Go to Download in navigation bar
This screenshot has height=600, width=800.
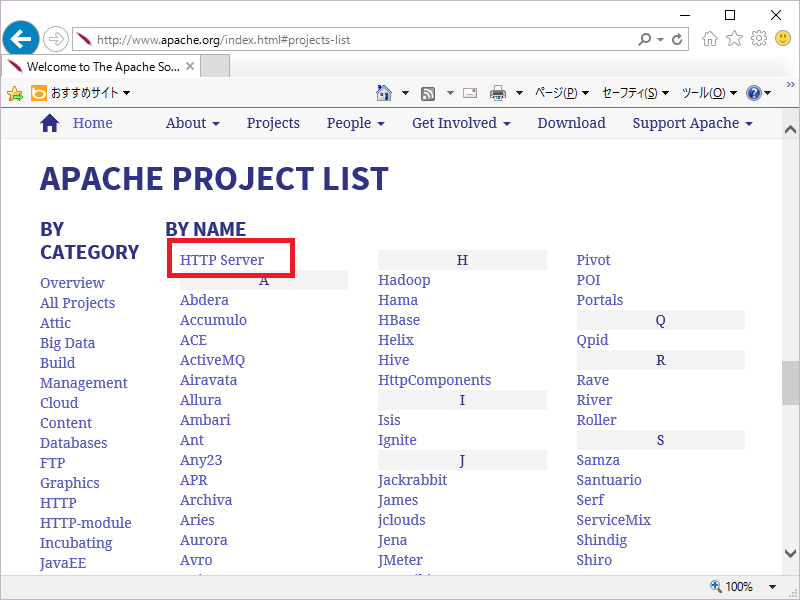point(571,123)
